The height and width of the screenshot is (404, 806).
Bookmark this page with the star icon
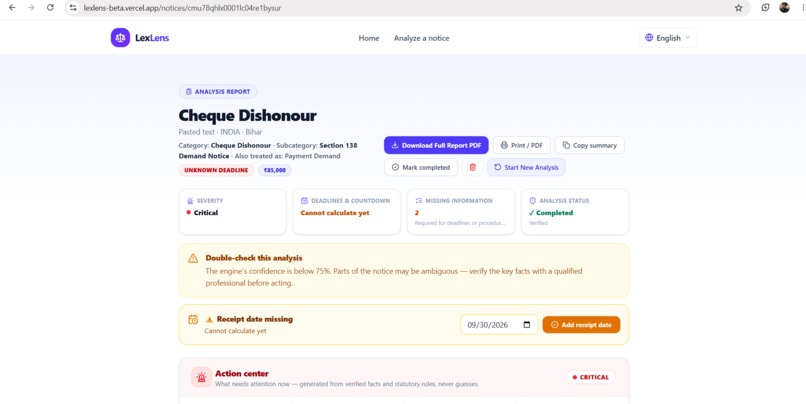click(739, 8)
